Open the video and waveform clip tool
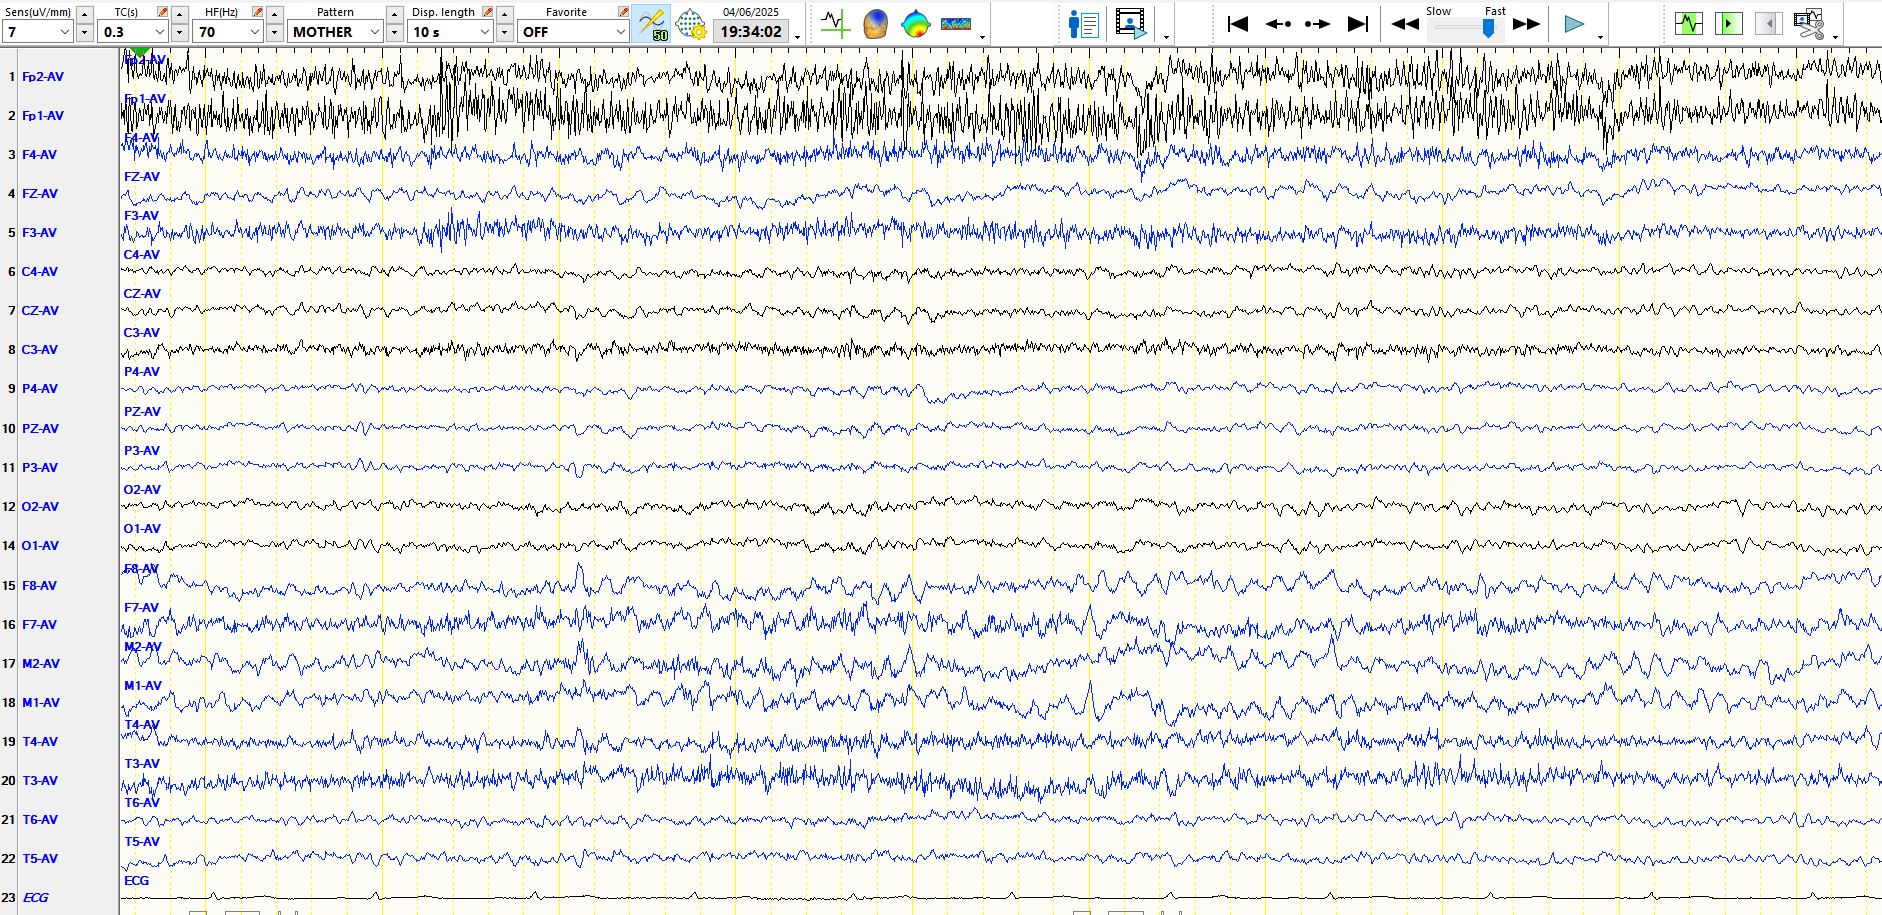 click(1808, 24)
